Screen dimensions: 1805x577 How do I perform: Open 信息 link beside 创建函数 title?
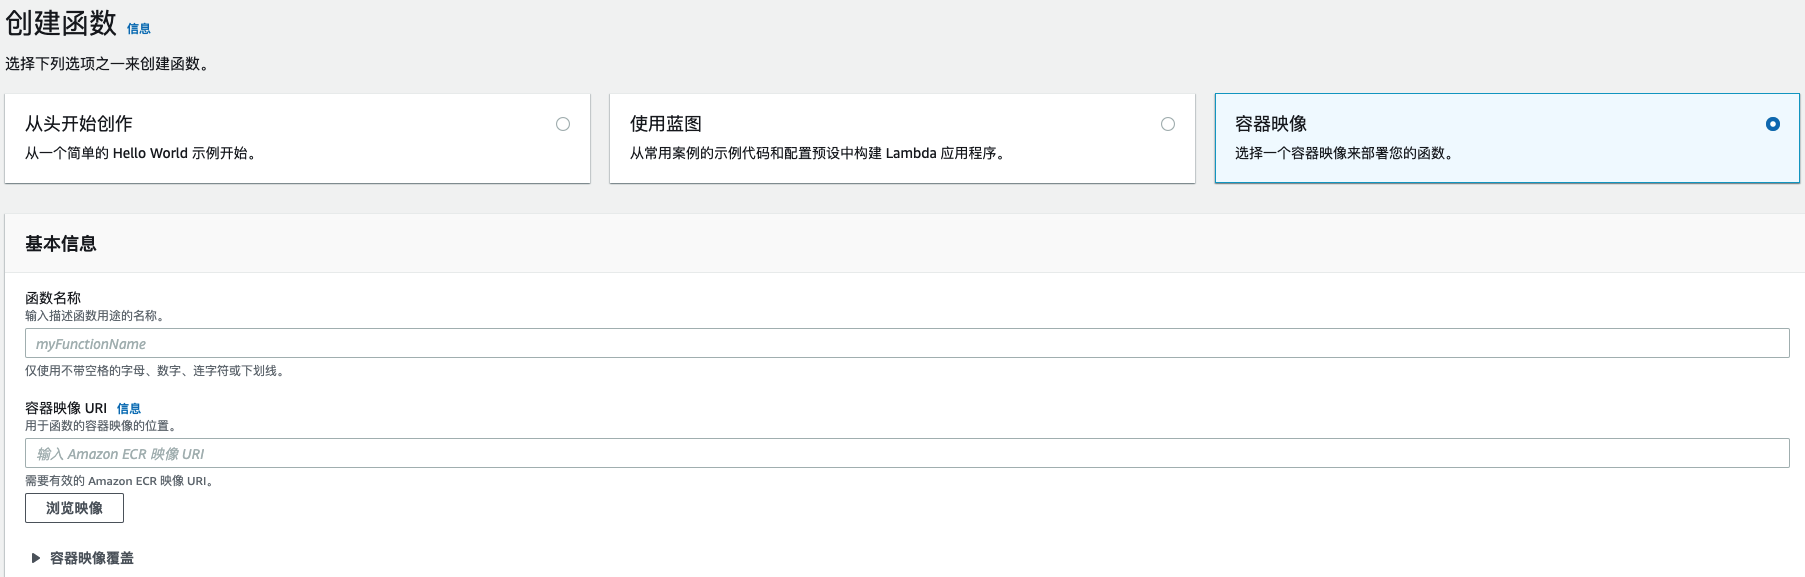tap(139, 29)
